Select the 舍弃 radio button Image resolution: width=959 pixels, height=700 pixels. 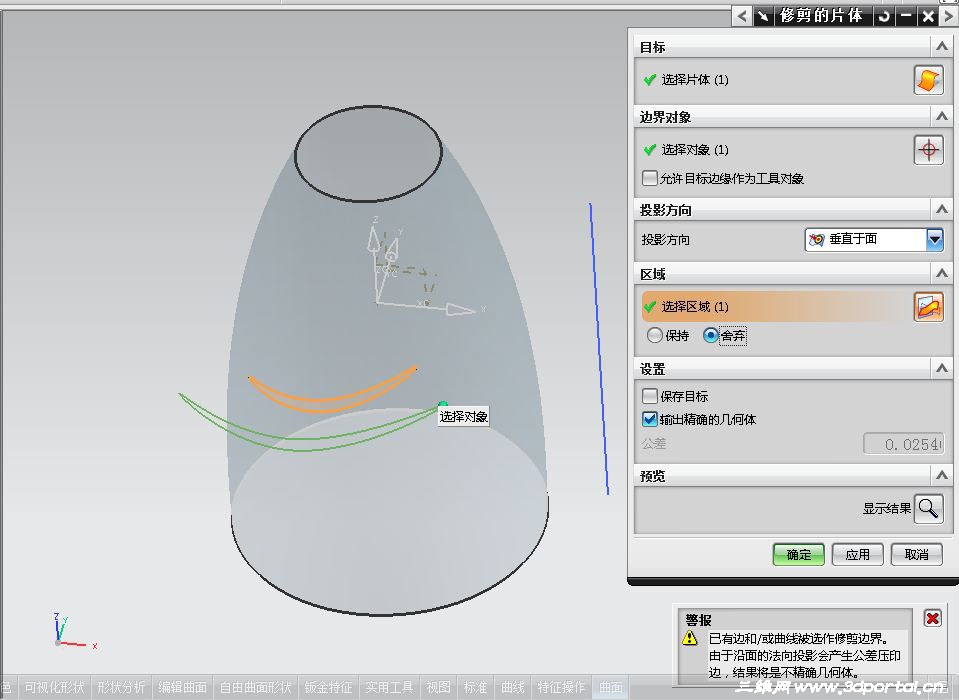coord(710,335)
